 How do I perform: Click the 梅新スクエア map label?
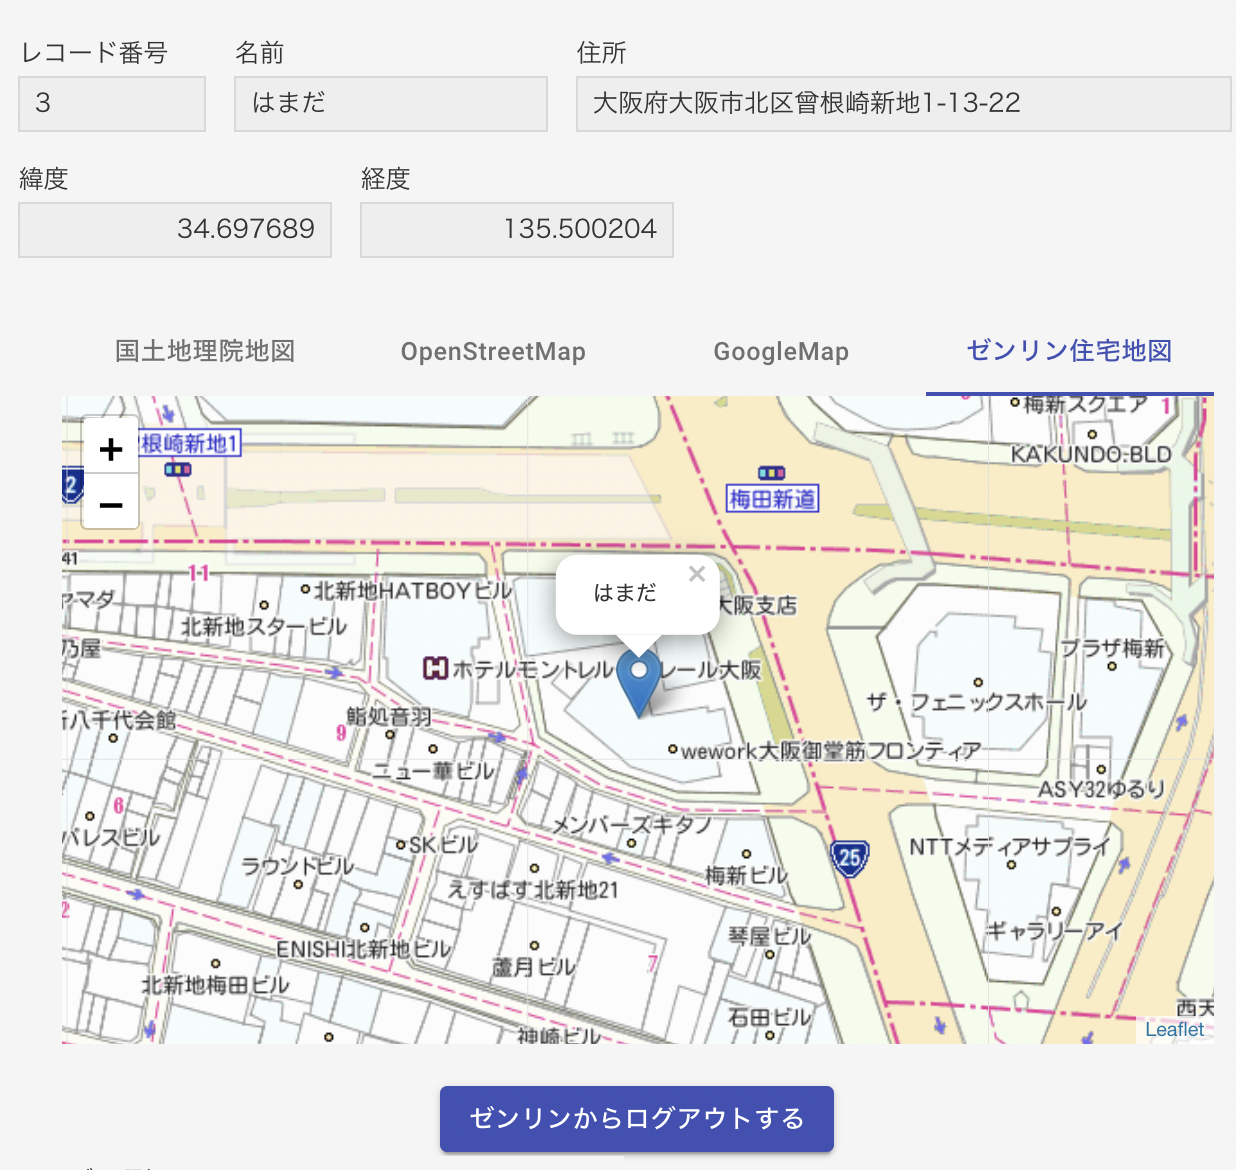[1085, 404]
